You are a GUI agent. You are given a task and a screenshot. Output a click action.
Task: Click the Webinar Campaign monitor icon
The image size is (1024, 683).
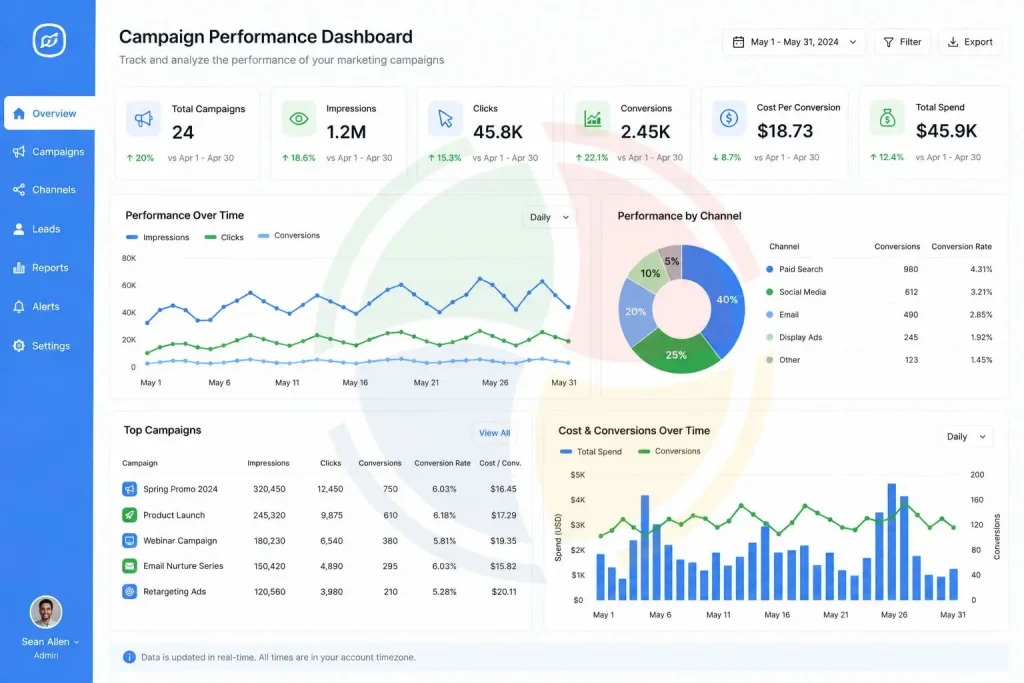click(129, 541)
